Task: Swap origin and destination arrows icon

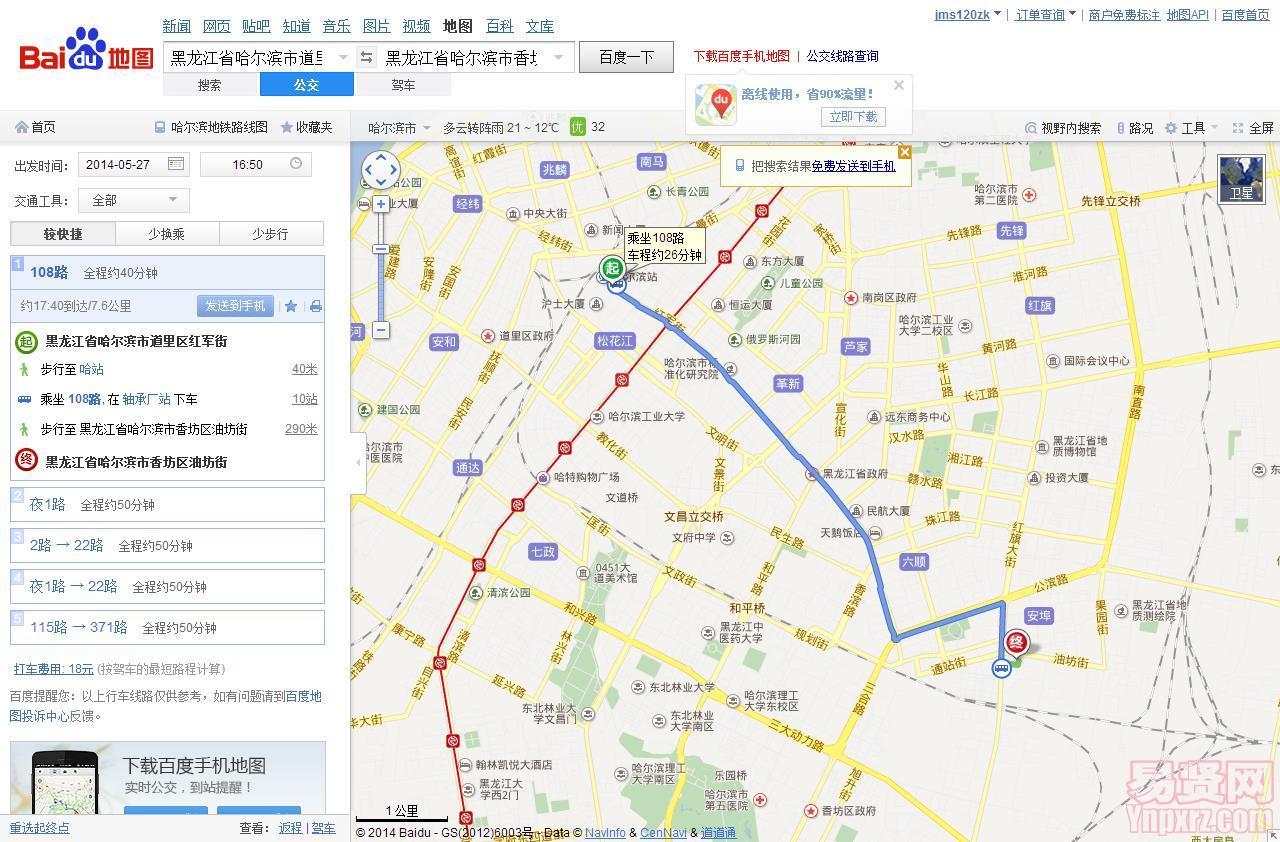Action: click(x=366, y=57)
